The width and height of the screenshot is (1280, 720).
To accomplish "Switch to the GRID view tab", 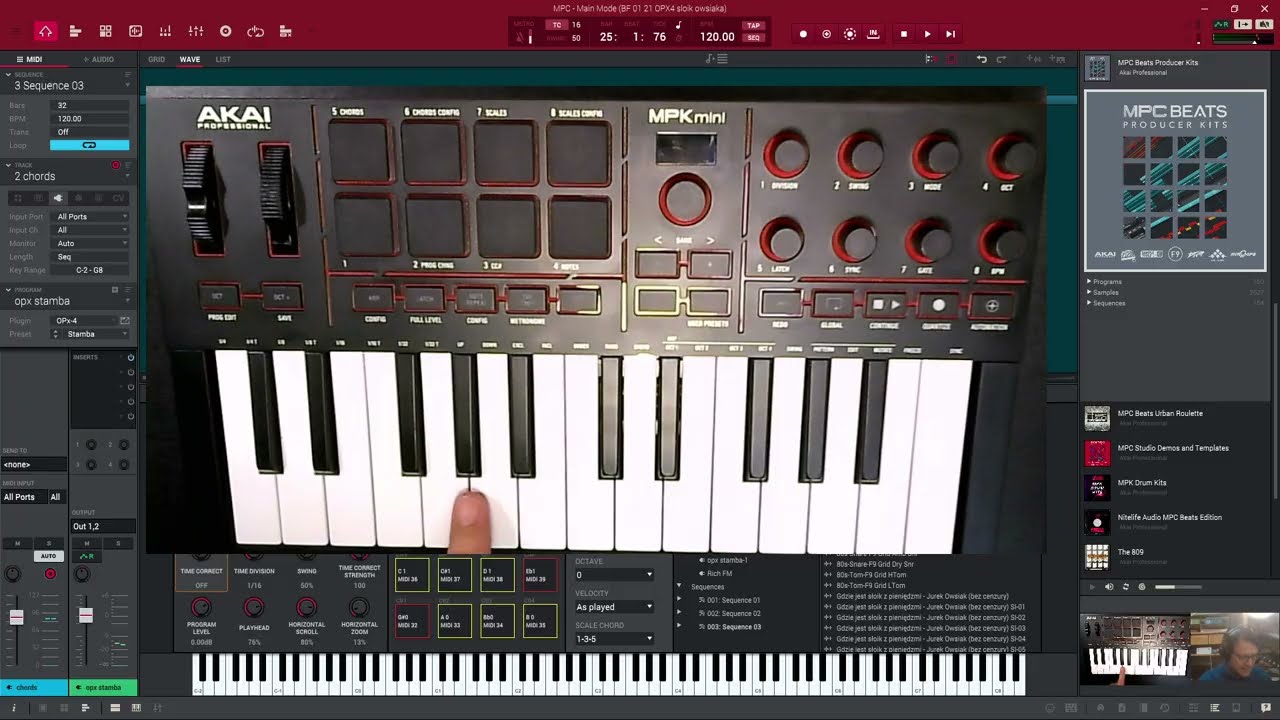I will [157, 59].
